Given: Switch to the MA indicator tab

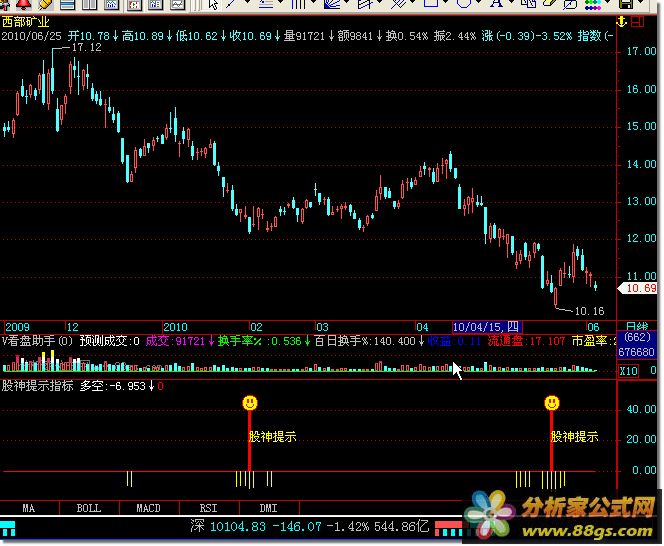Looking at the screenshot, I should click(29, 508).
